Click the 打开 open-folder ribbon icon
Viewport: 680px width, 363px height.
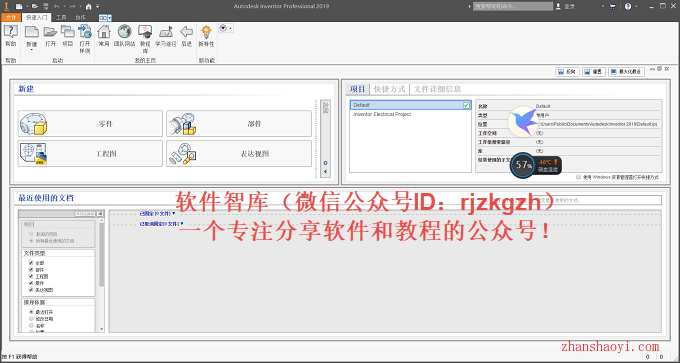50,32
